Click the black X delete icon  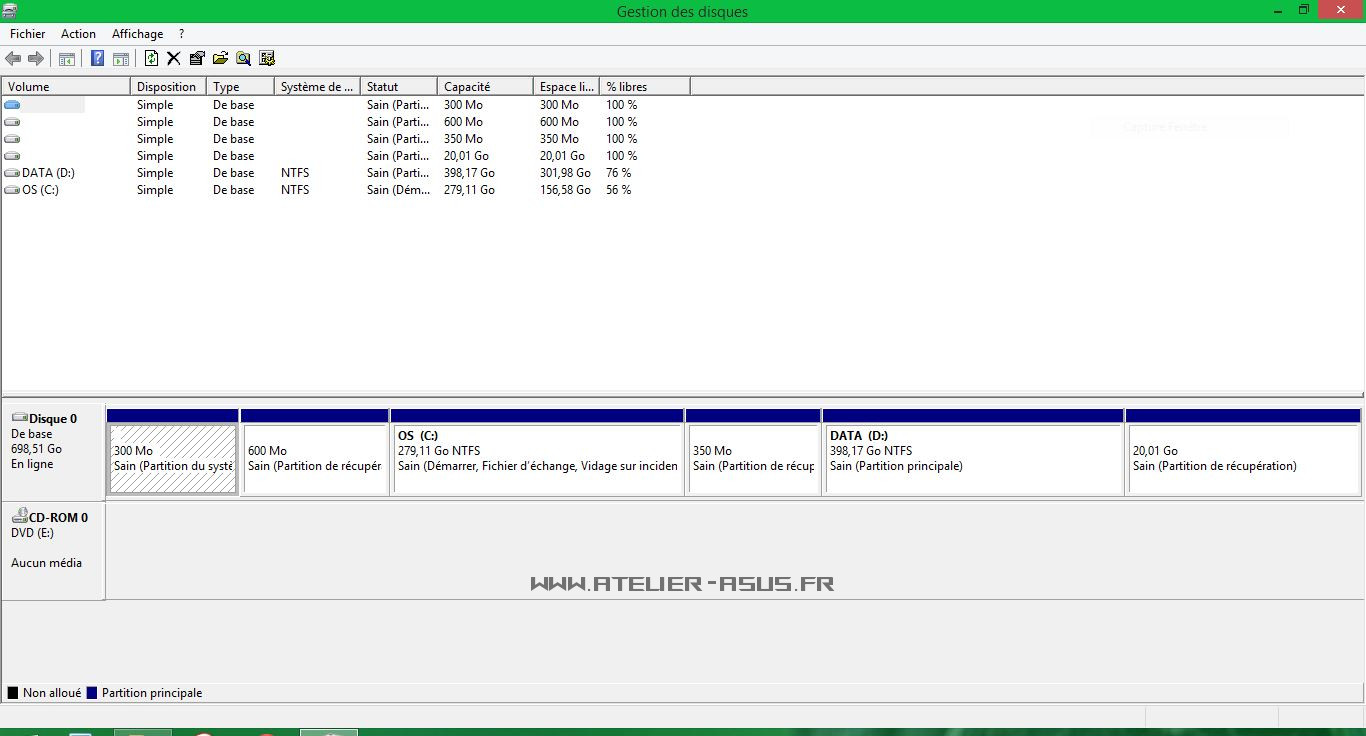coord(173,59)
